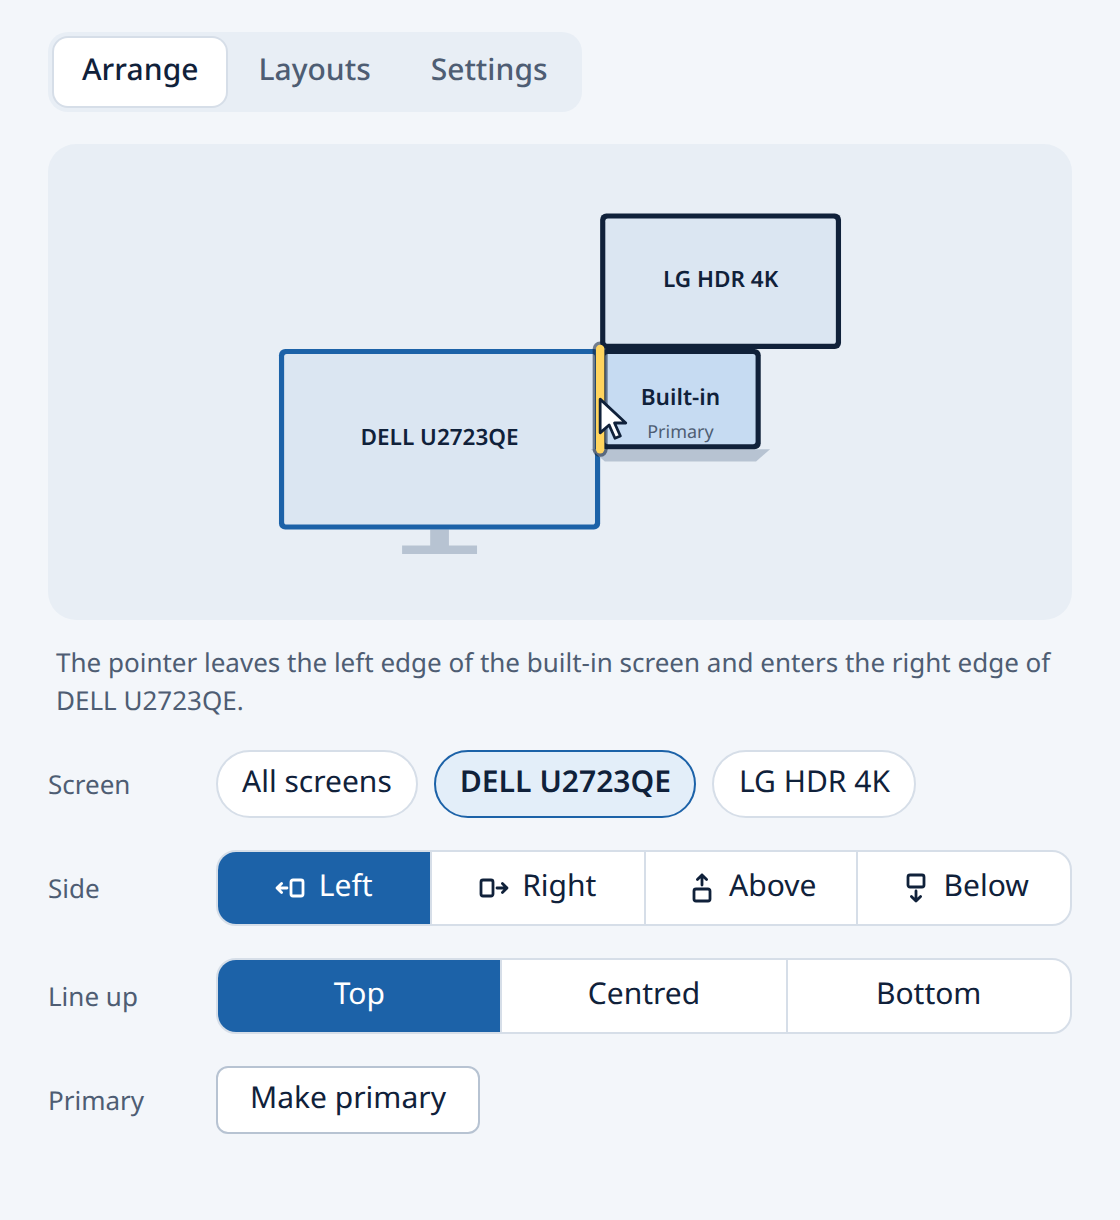Set line up to Centred
Viewport: 1120px width, 1220px height.
click(x=644, y=996)
